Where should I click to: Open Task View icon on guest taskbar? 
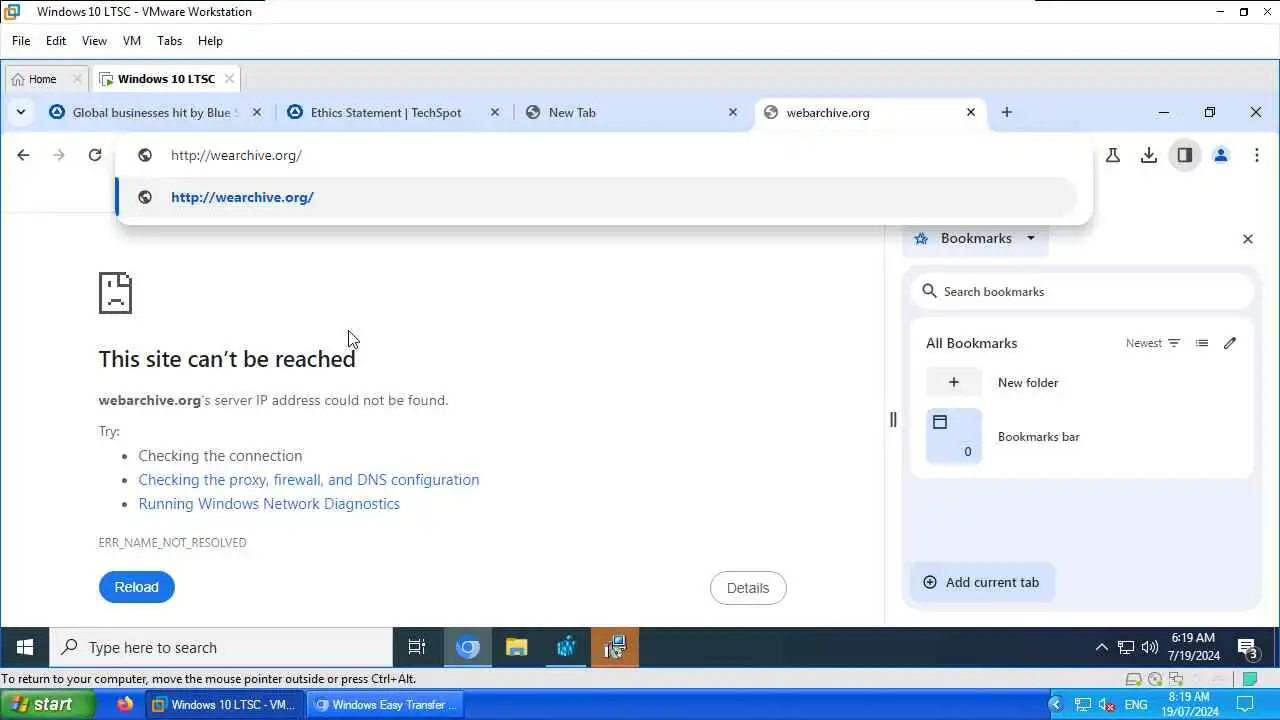click(417, 647)
